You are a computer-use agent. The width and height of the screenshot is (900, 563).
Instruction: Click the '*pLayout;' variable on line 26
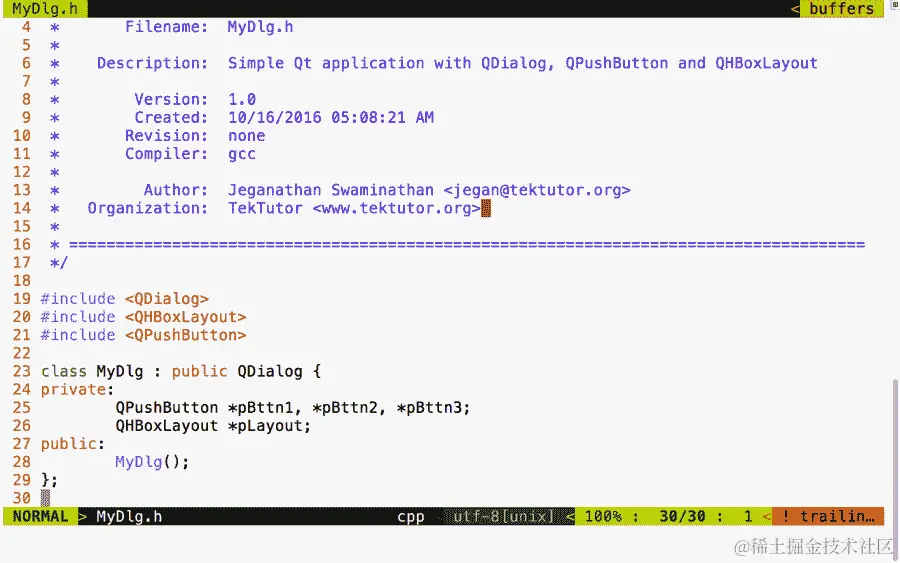click(x=269, y=426)
